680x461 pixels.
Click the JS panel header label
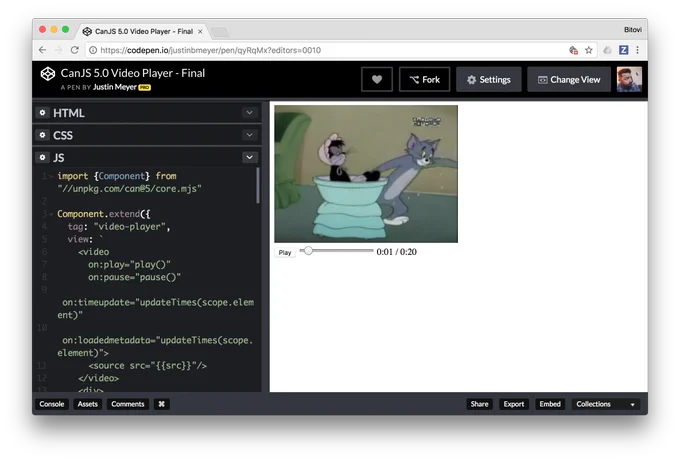[x=59, y=157]
